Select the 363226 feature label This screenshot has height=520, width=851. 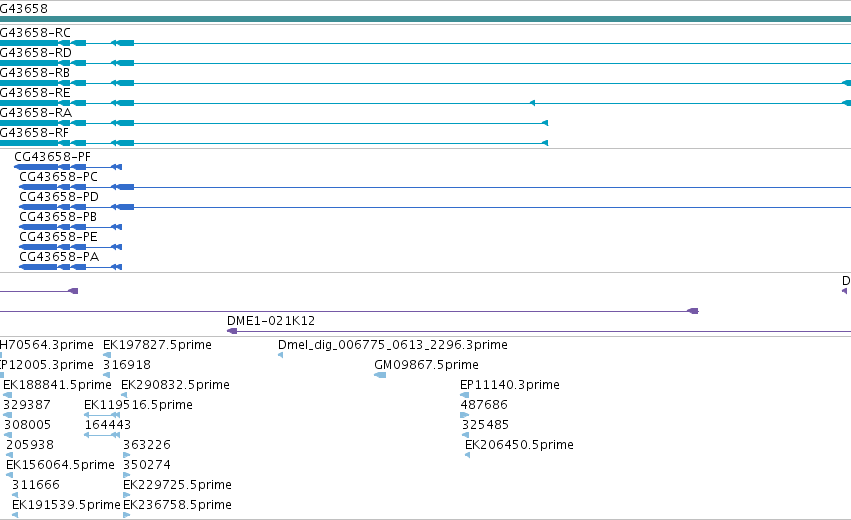click(147, 445)
